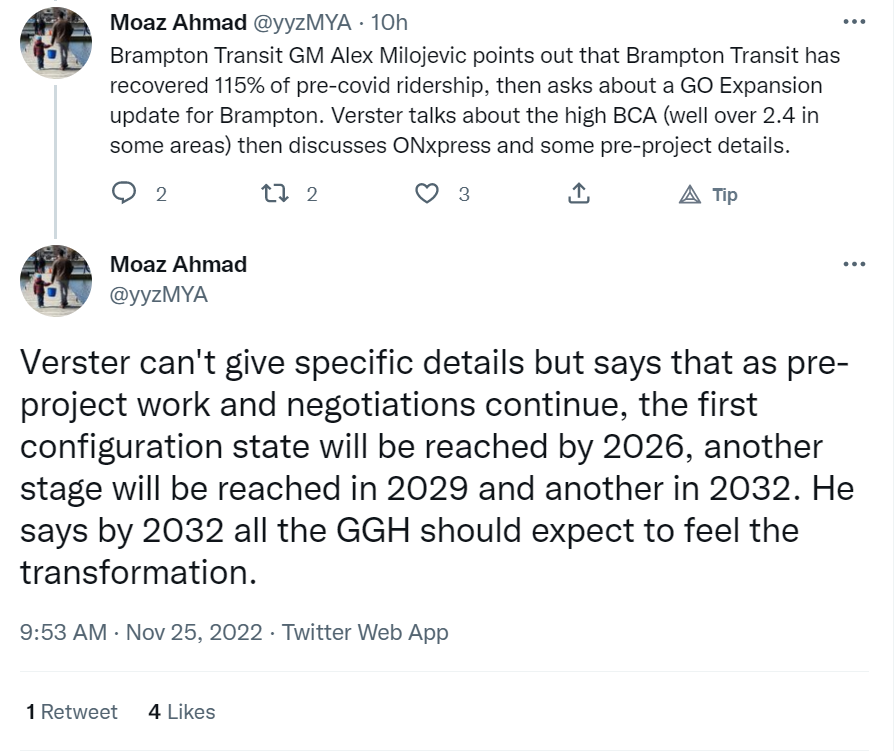Screen dimensions: 894x751
Task: Open more options on the main tweet
Action: pos(853,264)
